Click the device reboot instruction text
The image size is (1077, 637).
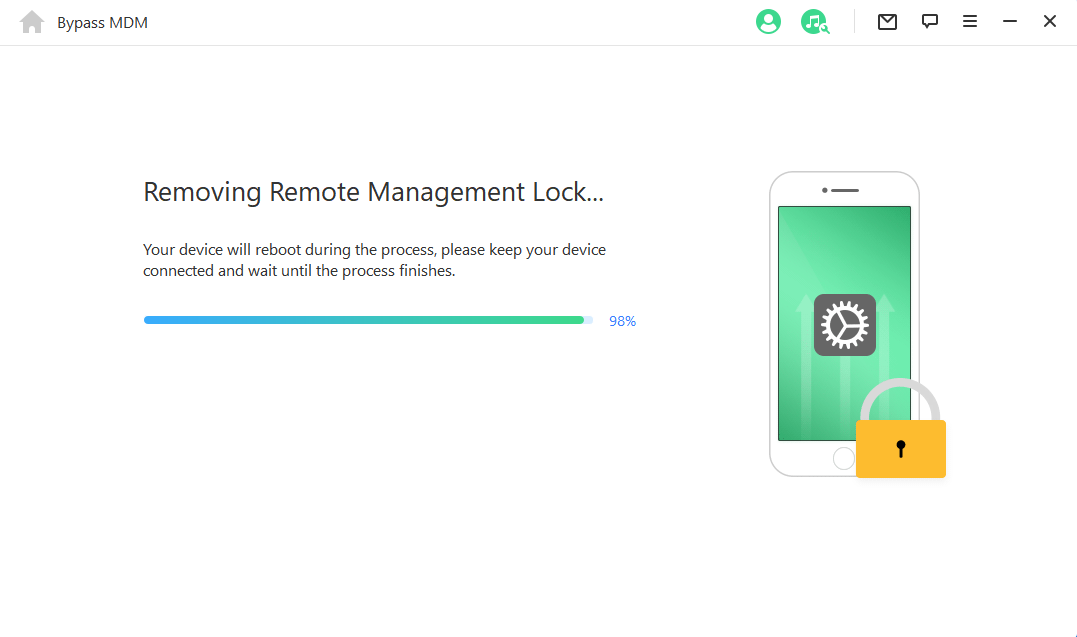click(374, 260)
